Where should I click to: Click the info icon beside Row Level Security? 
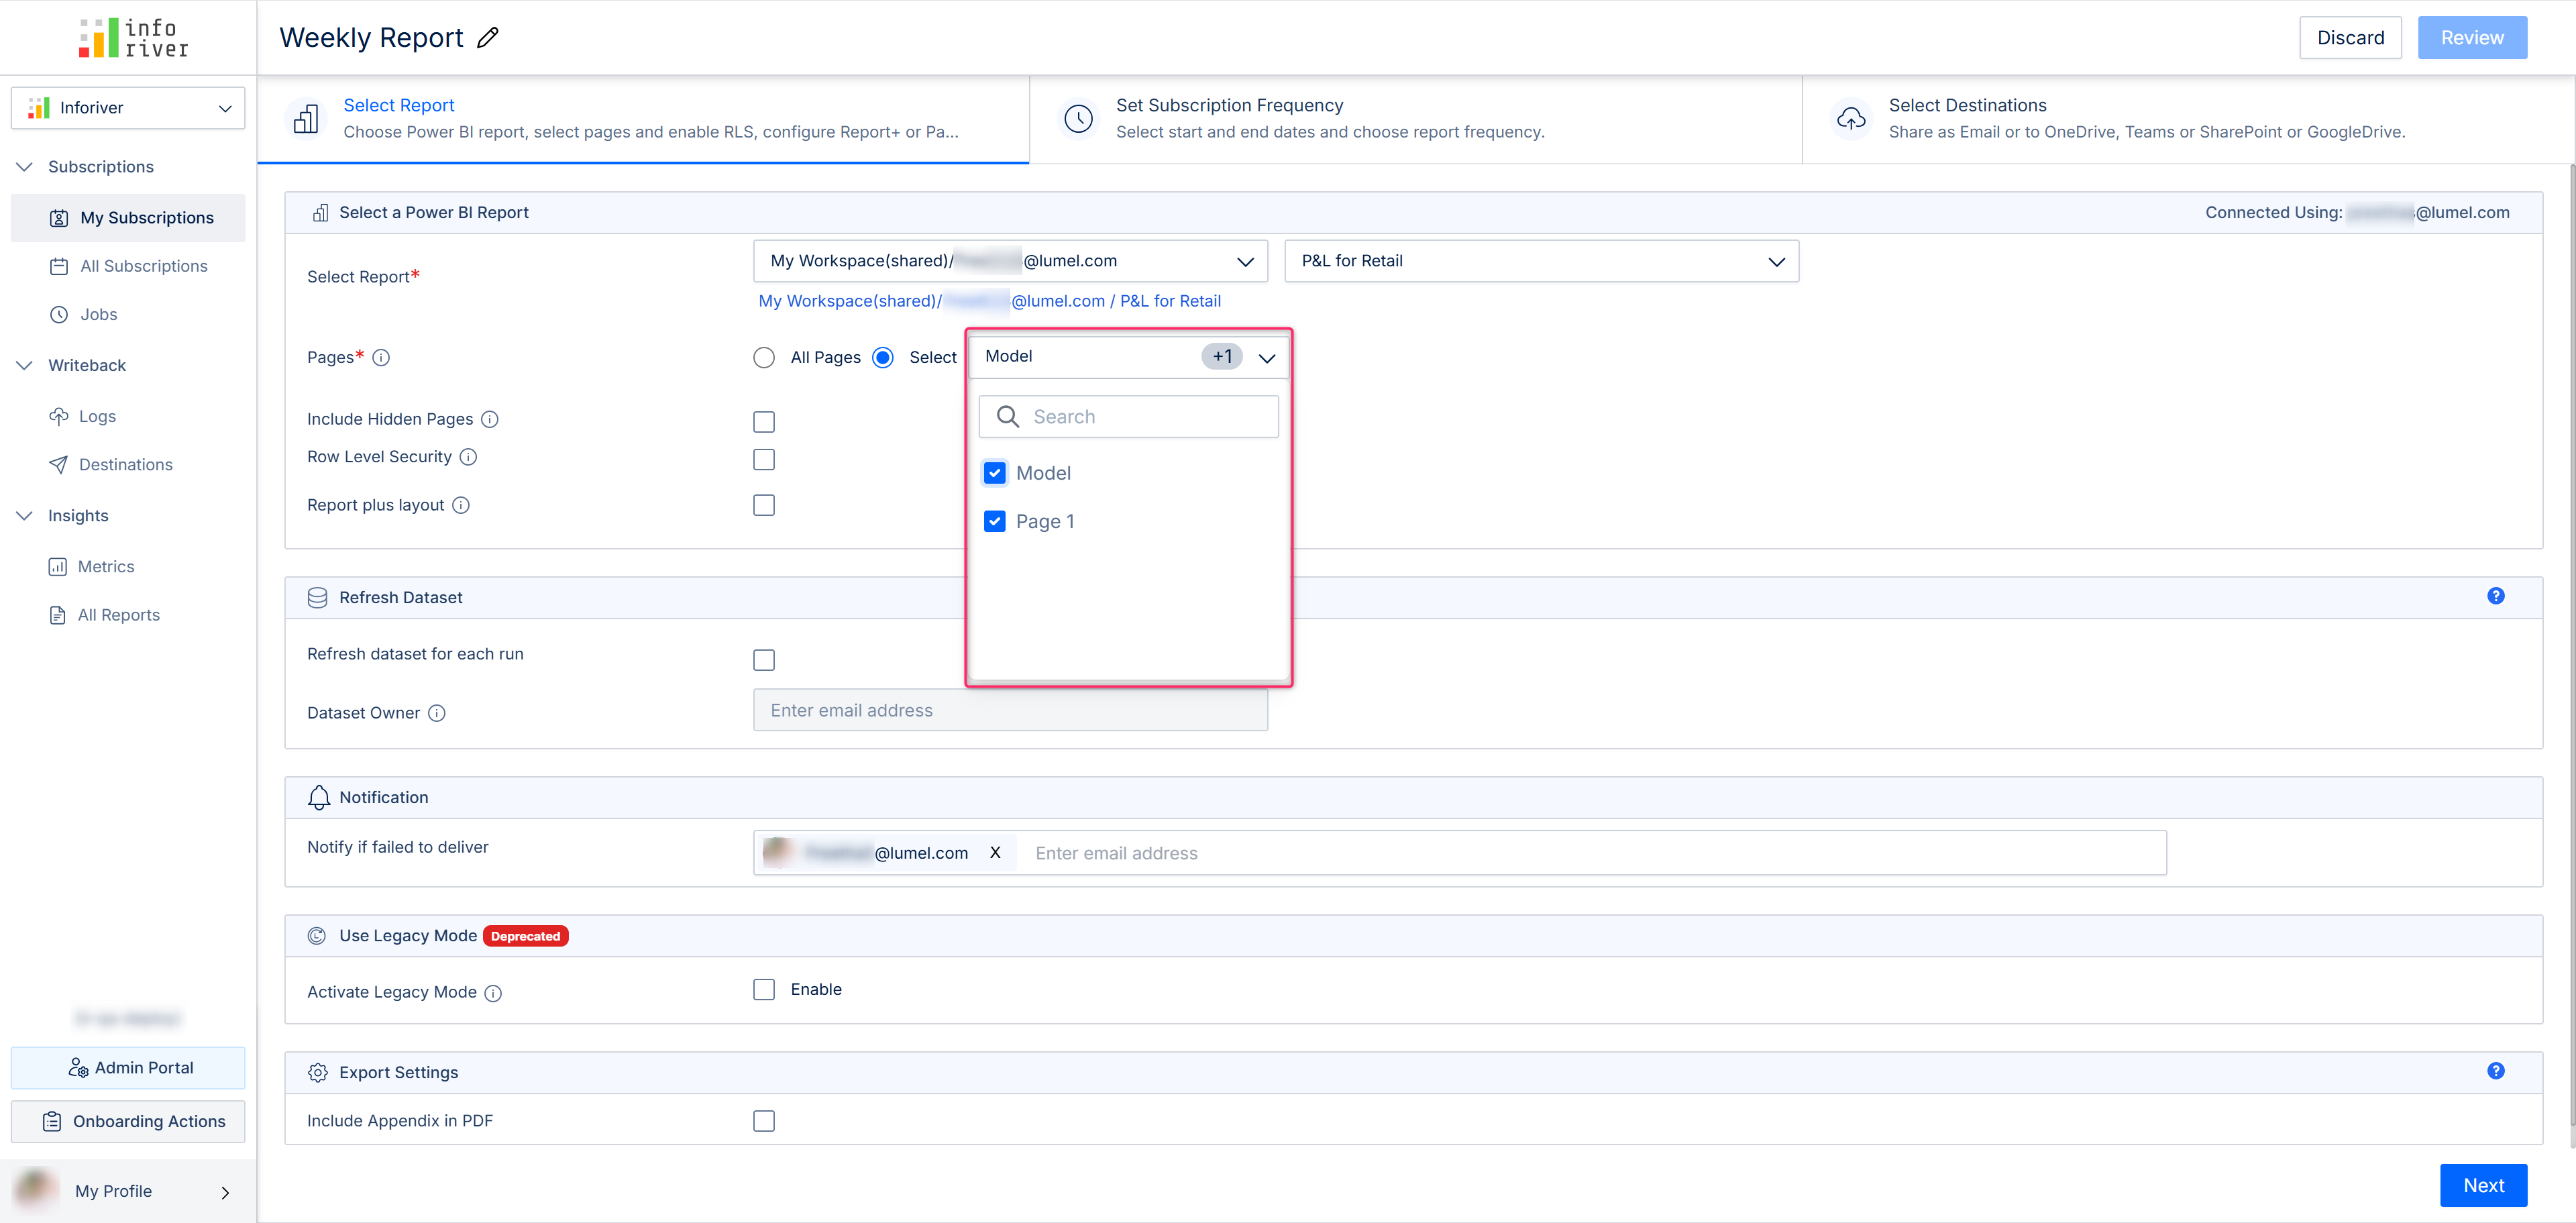click(468, 457)
